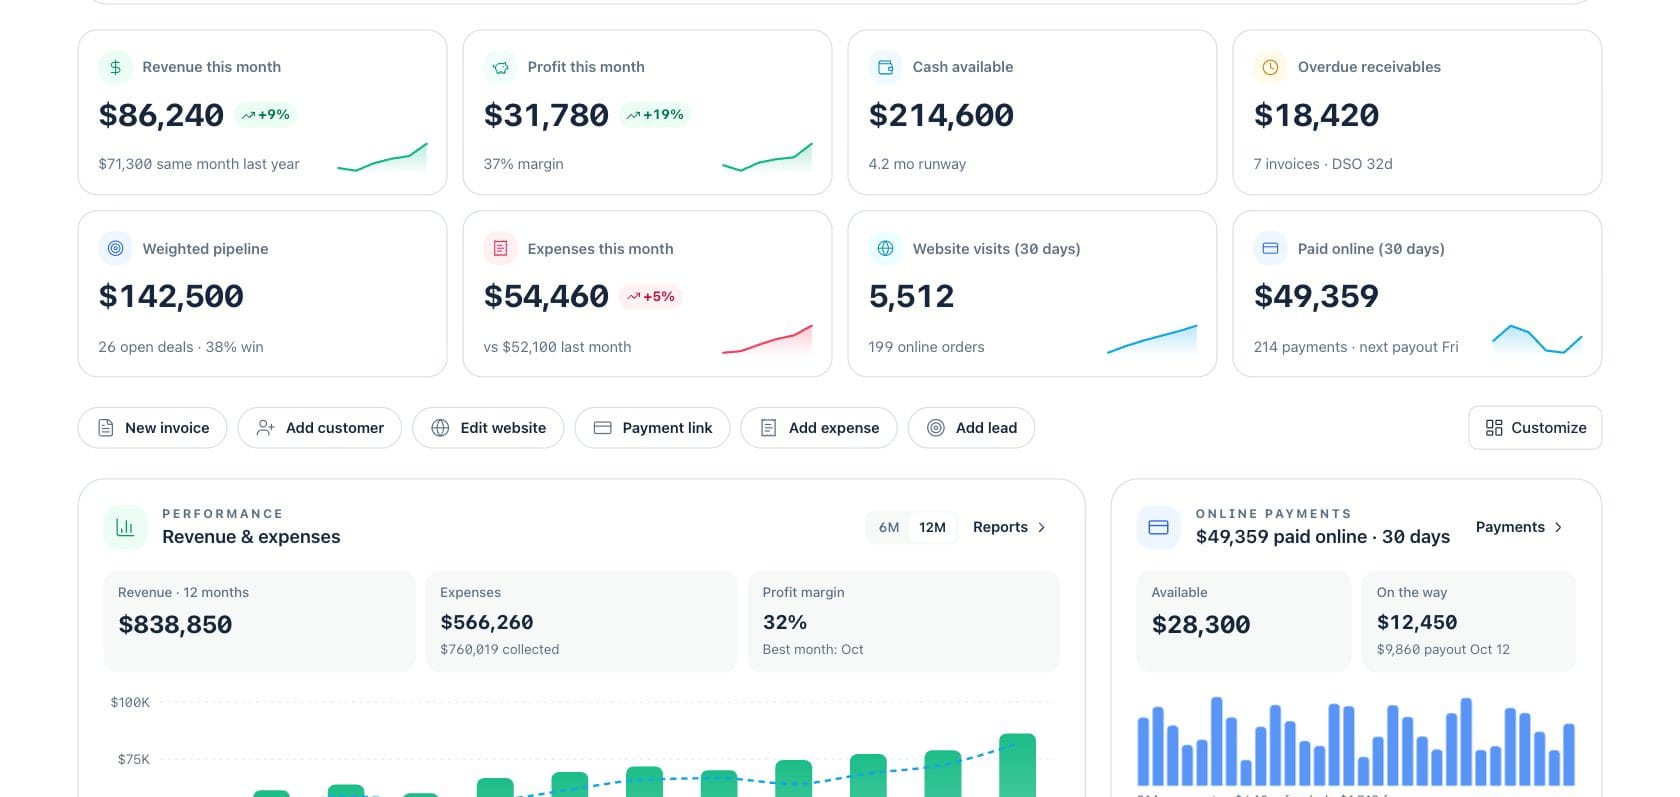Click the Paid online sparkline chart
This screenshot has height=797, width=1680.
click(x=1537, y=339)
